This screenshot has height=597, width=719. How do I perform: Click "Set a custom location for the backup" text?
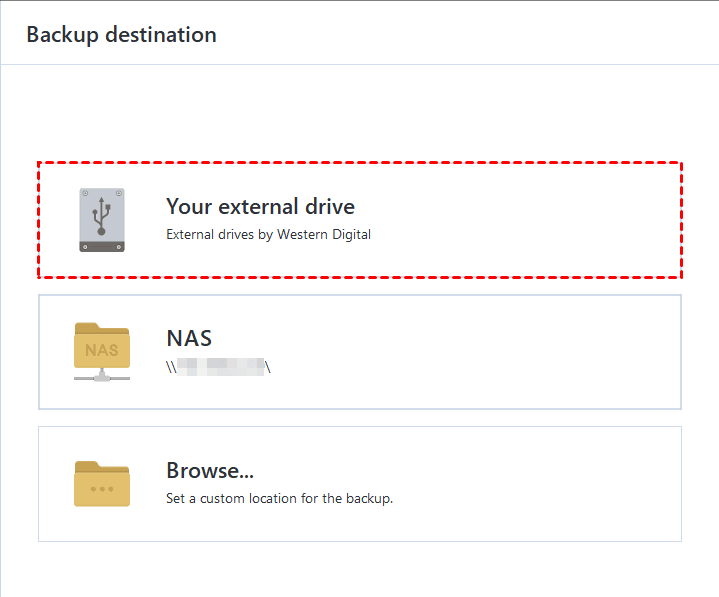coord(279,498)
